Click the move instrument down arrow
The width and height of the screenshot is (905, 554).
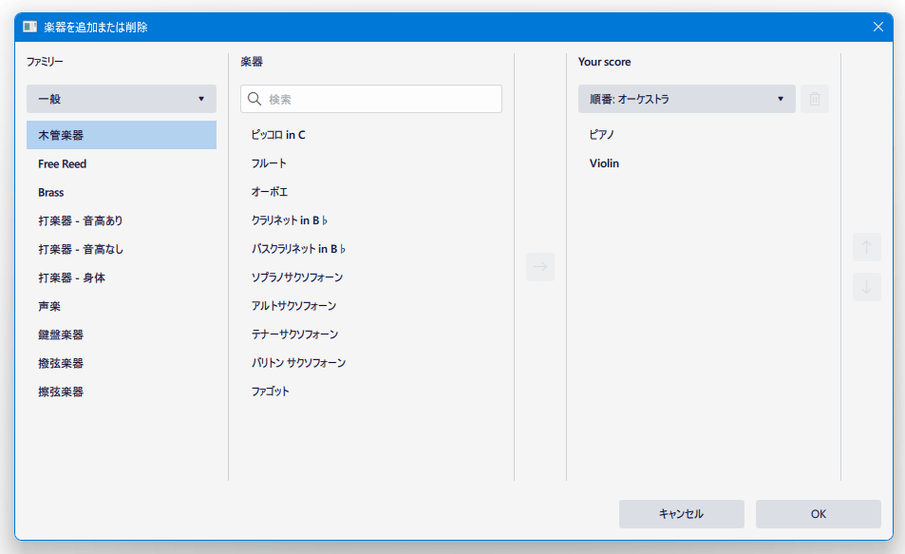tap(866, 287)
